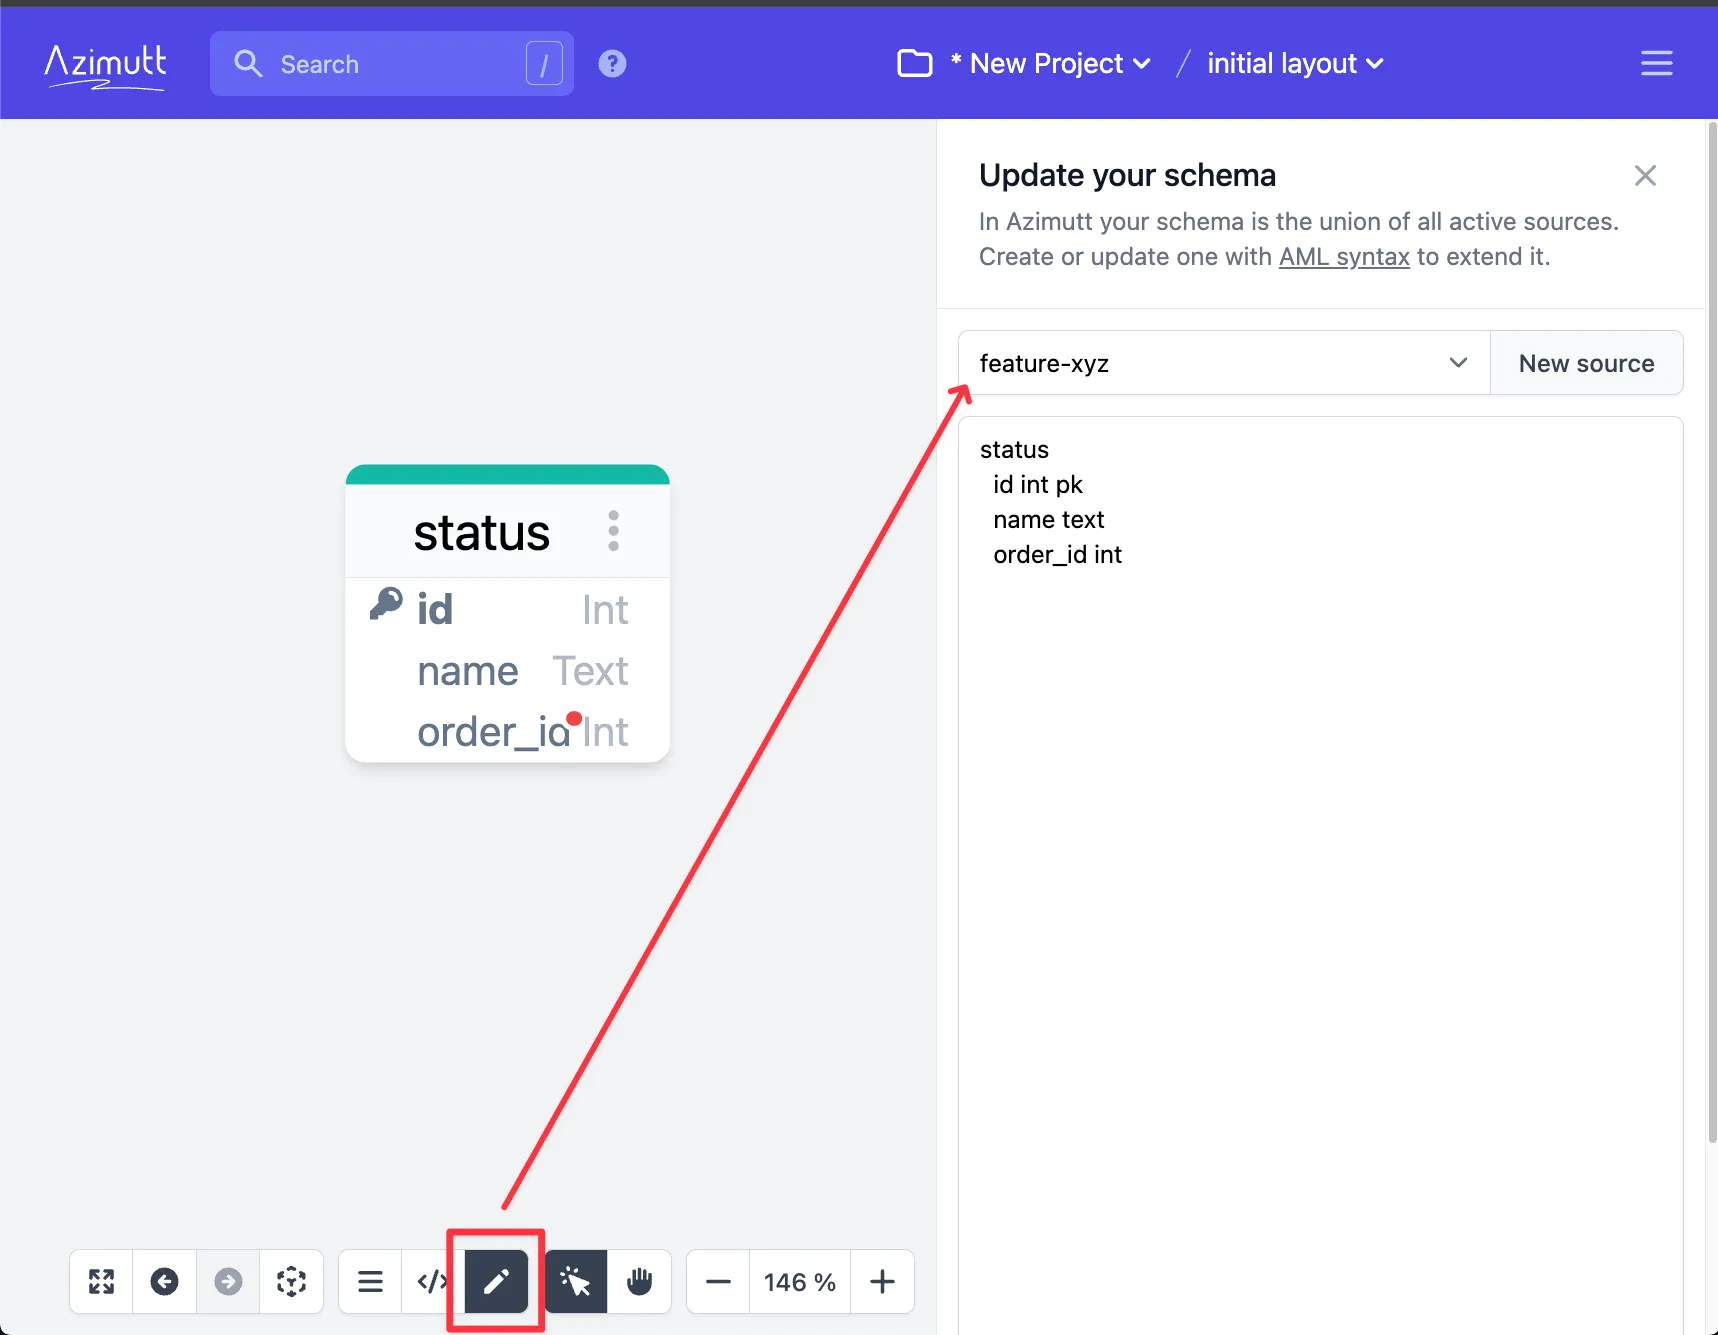Switch to the hand drag mode
Screen dimensions: 1718x1335
click(640, 1281)
